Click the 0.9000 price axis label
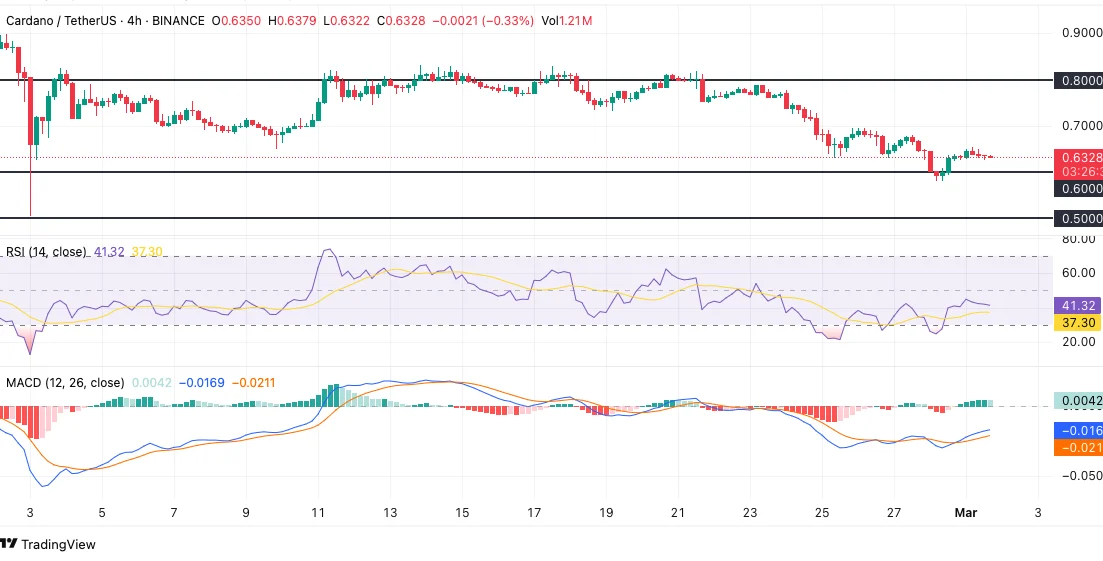The width and height of the screenshot is (1103, 561). (1081, 33)
